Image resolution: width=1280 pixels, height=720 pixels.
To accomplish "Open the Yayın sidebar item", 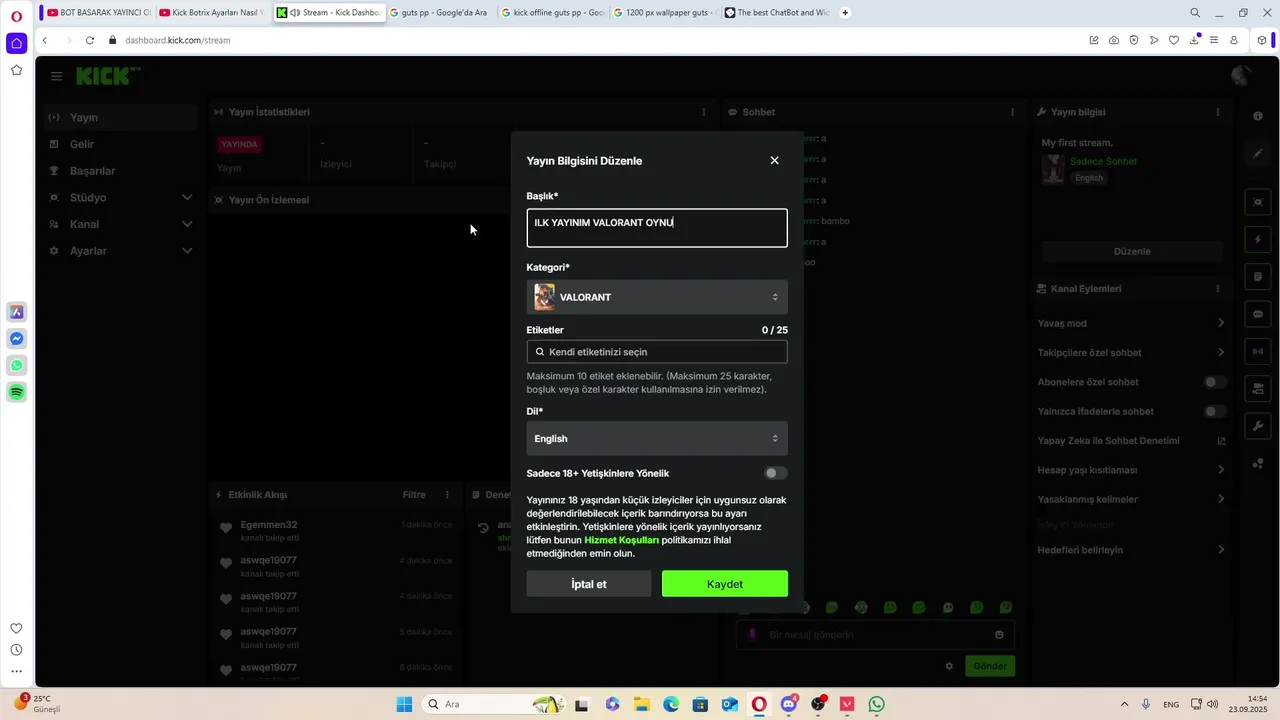I will pyautogui.click(x=121, y=117).
